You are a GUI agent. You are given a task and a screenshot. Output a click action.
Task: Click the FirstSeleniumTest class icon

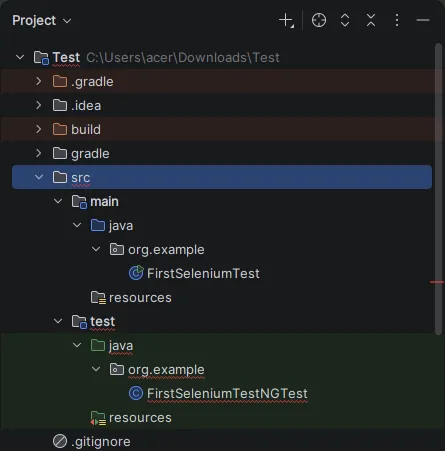click(x=136, y=273)
